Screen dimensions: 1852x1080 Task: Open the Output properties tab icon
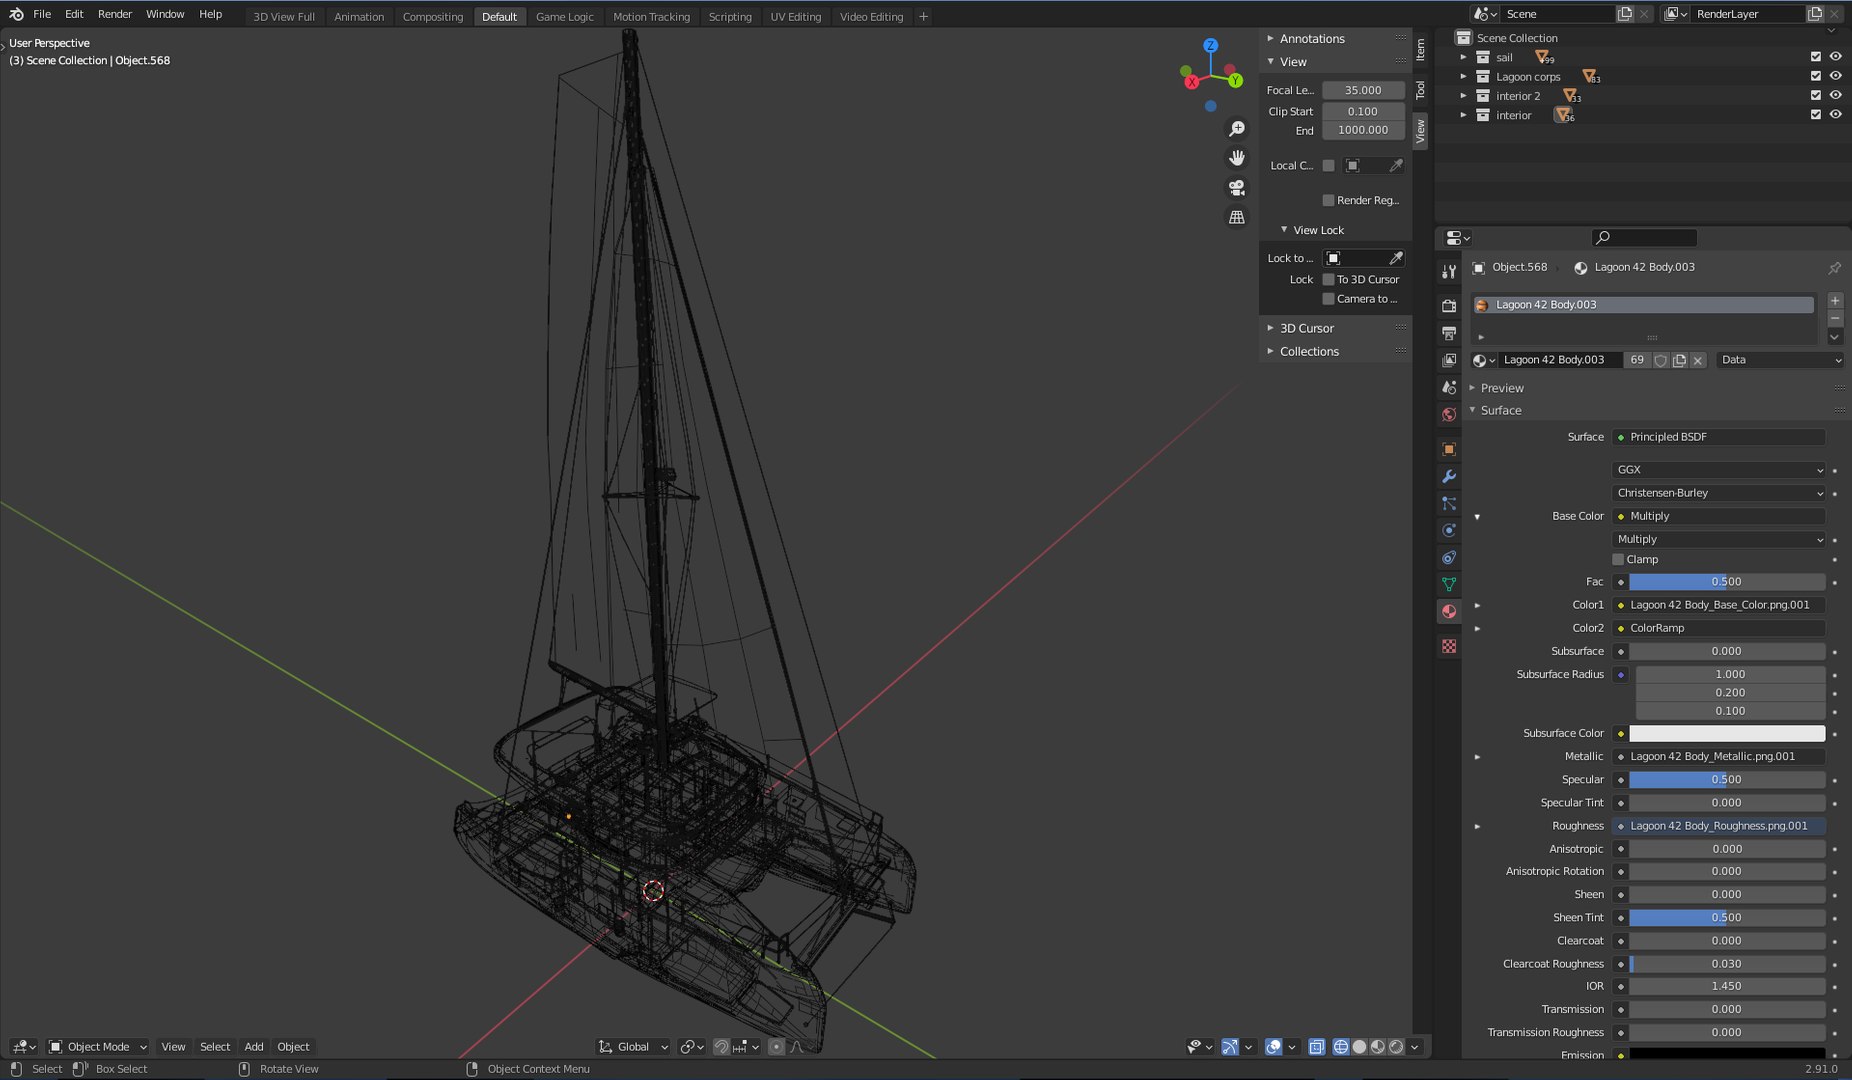[x=1449, y=333]
